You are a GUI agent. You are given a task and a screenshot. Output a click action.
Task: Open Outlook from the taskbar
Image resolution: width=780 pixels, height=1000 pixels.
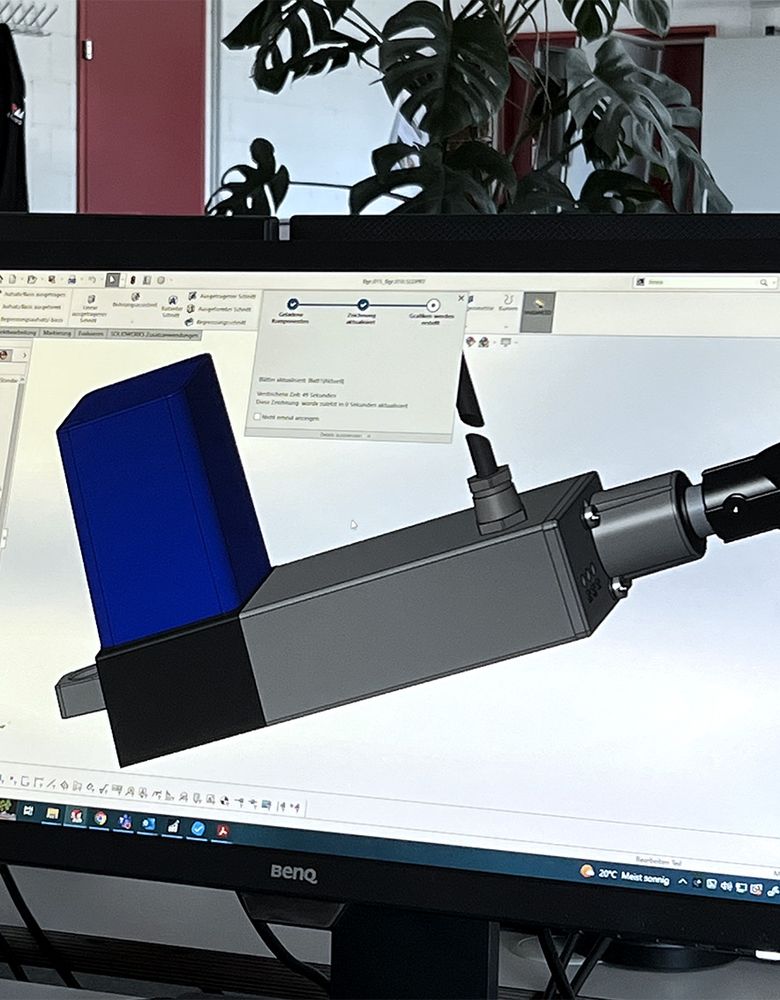pos(149,824)
